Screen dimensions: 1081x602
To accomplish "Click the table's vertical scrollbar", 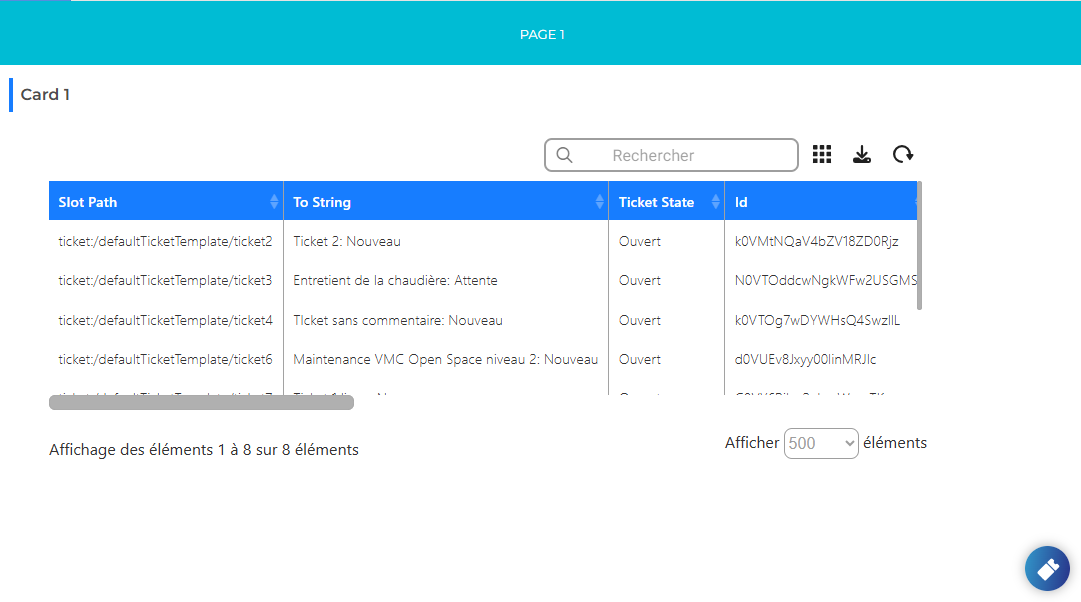I will click(x=919, y=245).
